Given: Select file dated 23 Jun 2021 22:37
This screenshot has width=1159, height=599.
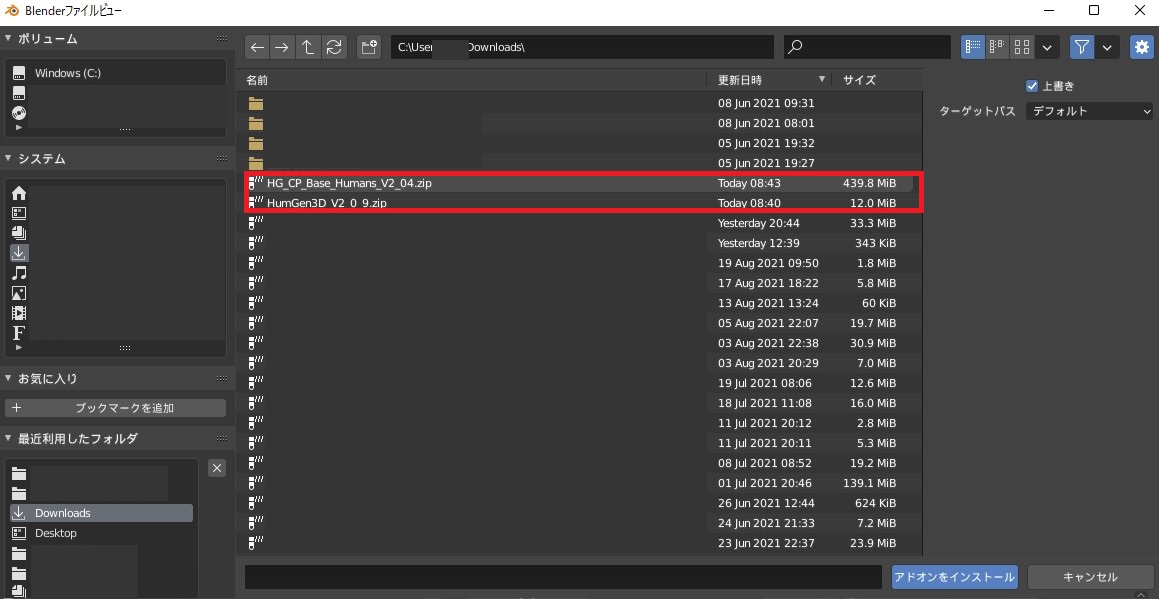Looking at the screenshot, I should pyautogui.click(x=580, y=544).
